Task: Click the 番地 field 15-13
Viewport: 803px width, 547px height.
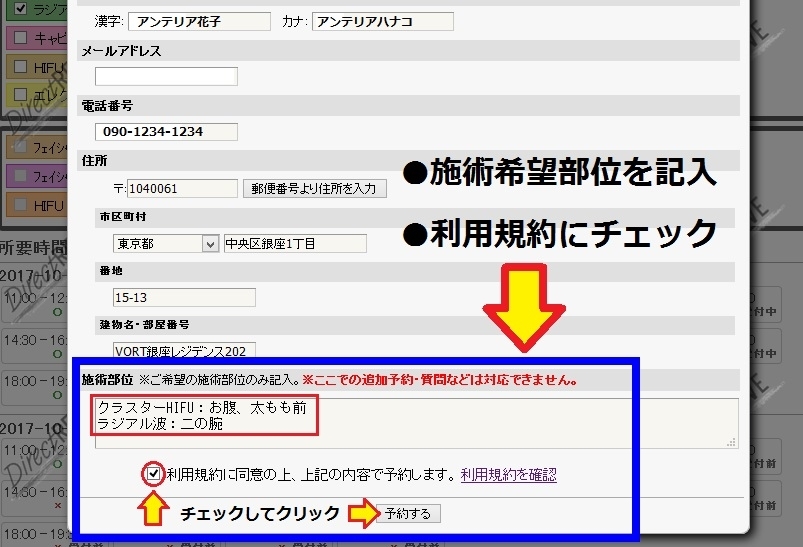Action: pos(184,297)
